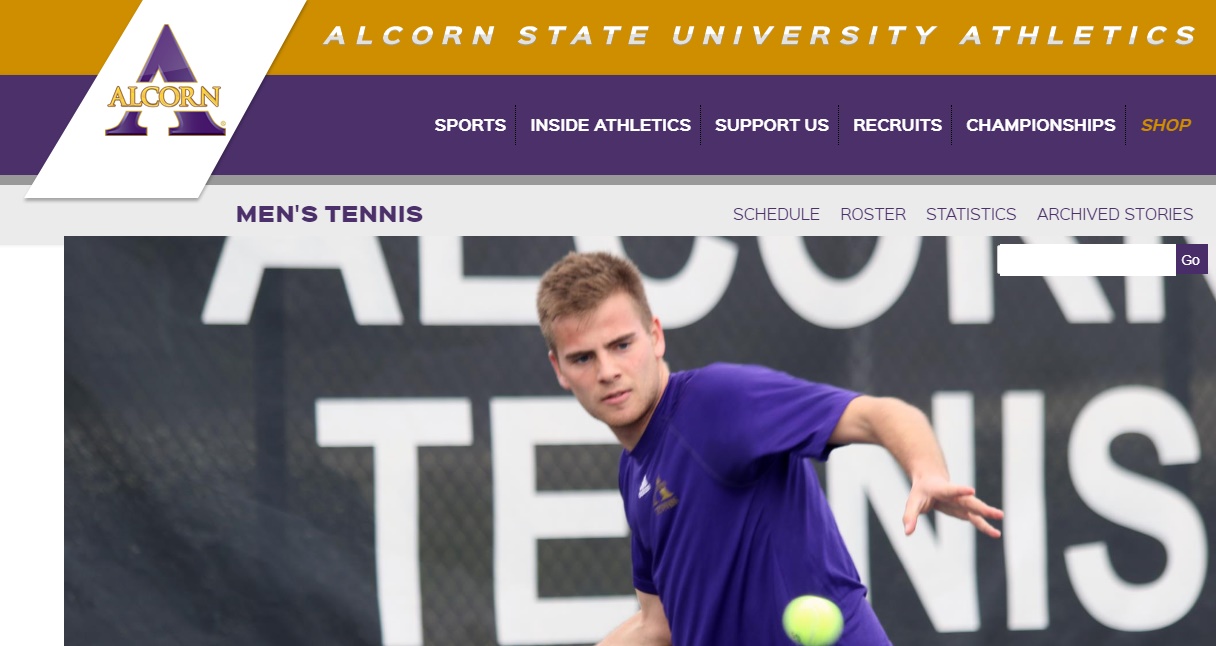The height and width of the screenshot is (646, 1216).
Task: Click the Go search button
Action: pyautogui.click(x=1191, y=260)
